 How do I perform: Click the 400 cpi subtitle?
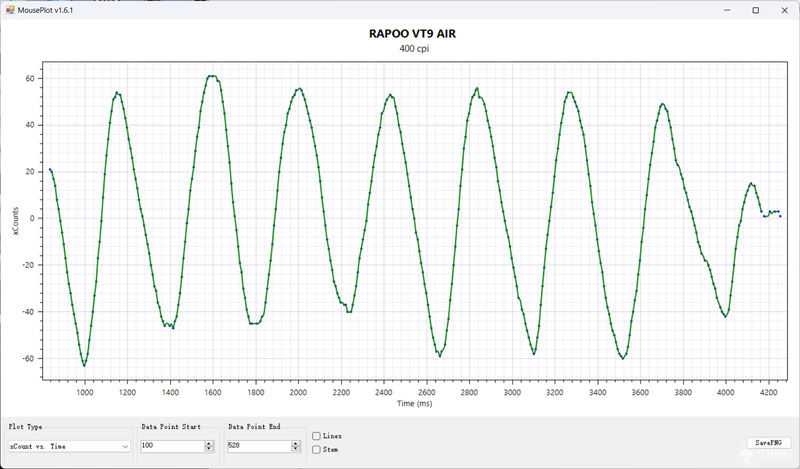pos(414,48)
